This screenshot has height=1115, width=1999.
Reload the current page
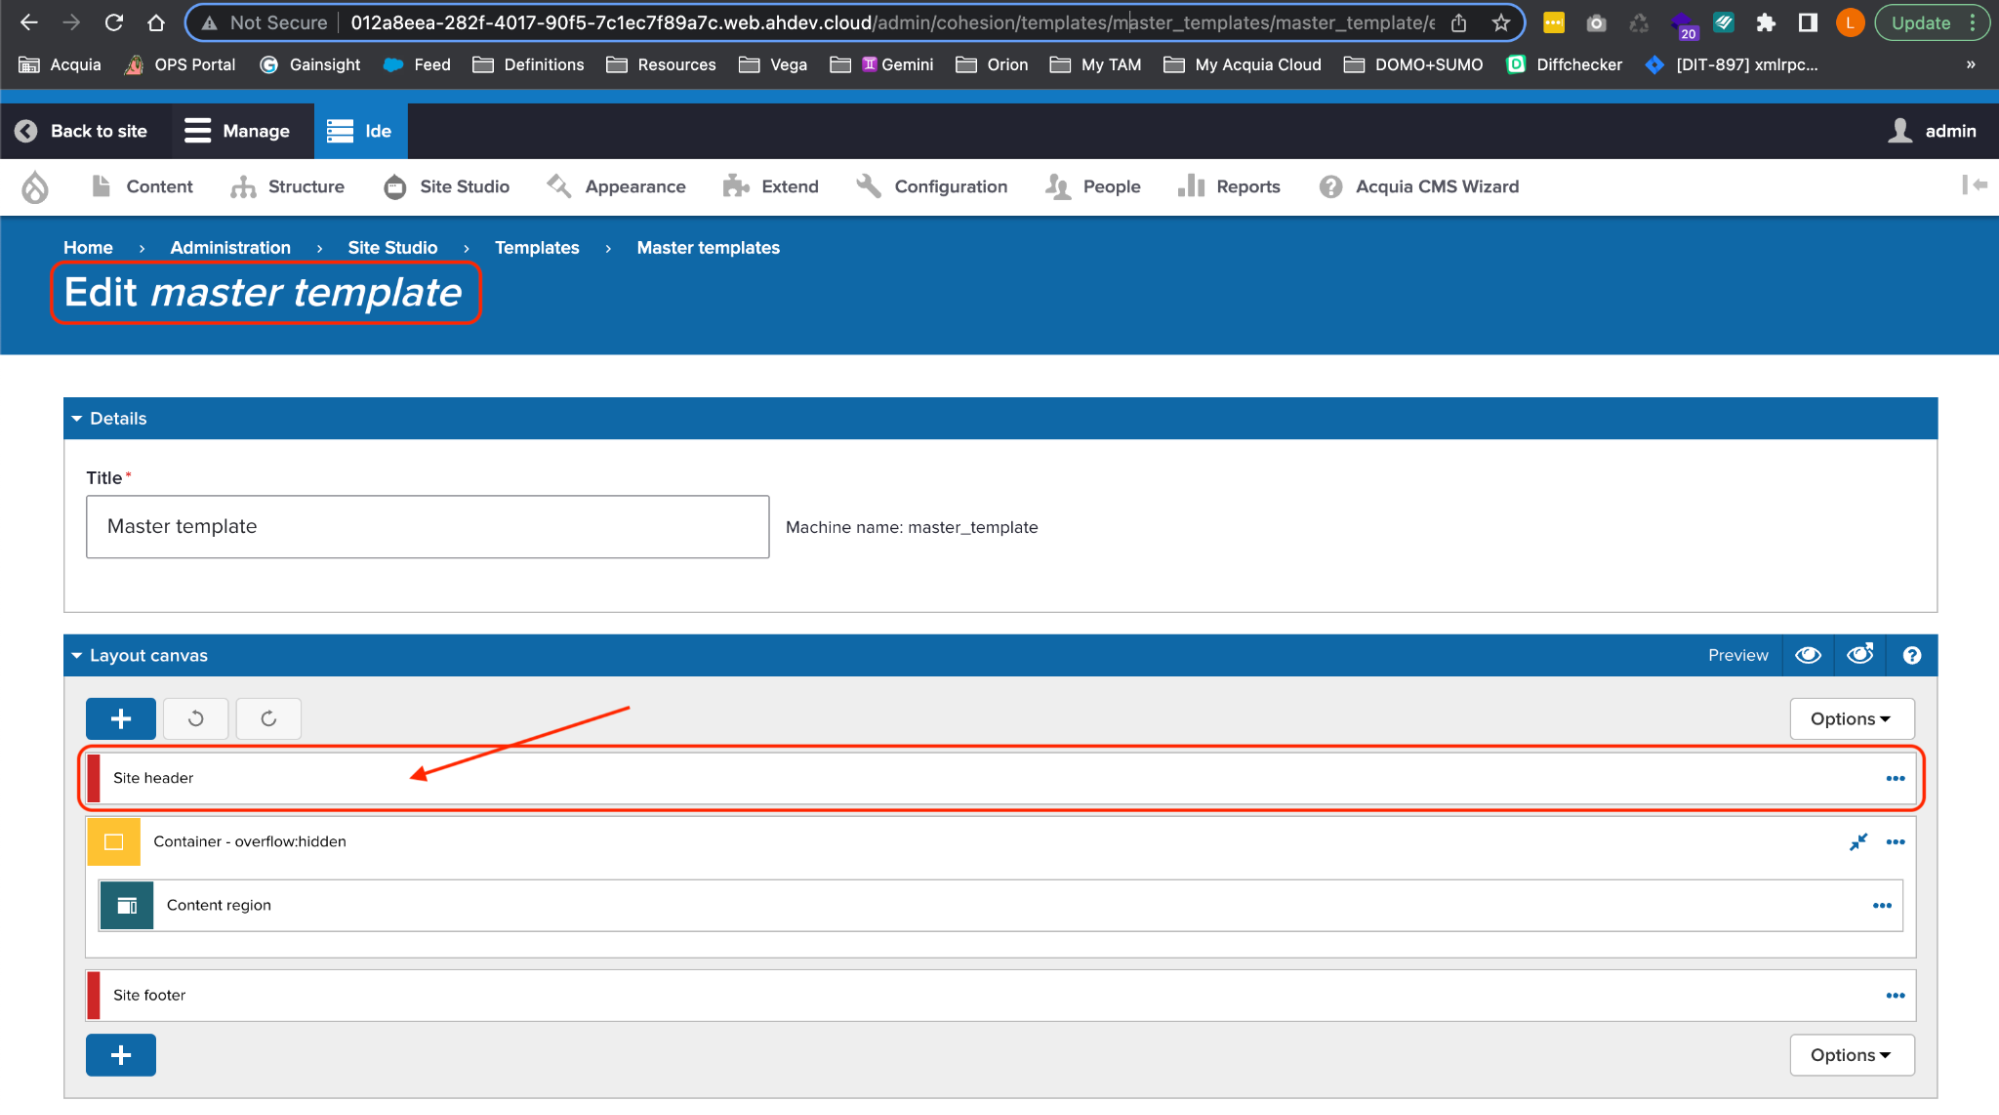[x=114, y=22]
